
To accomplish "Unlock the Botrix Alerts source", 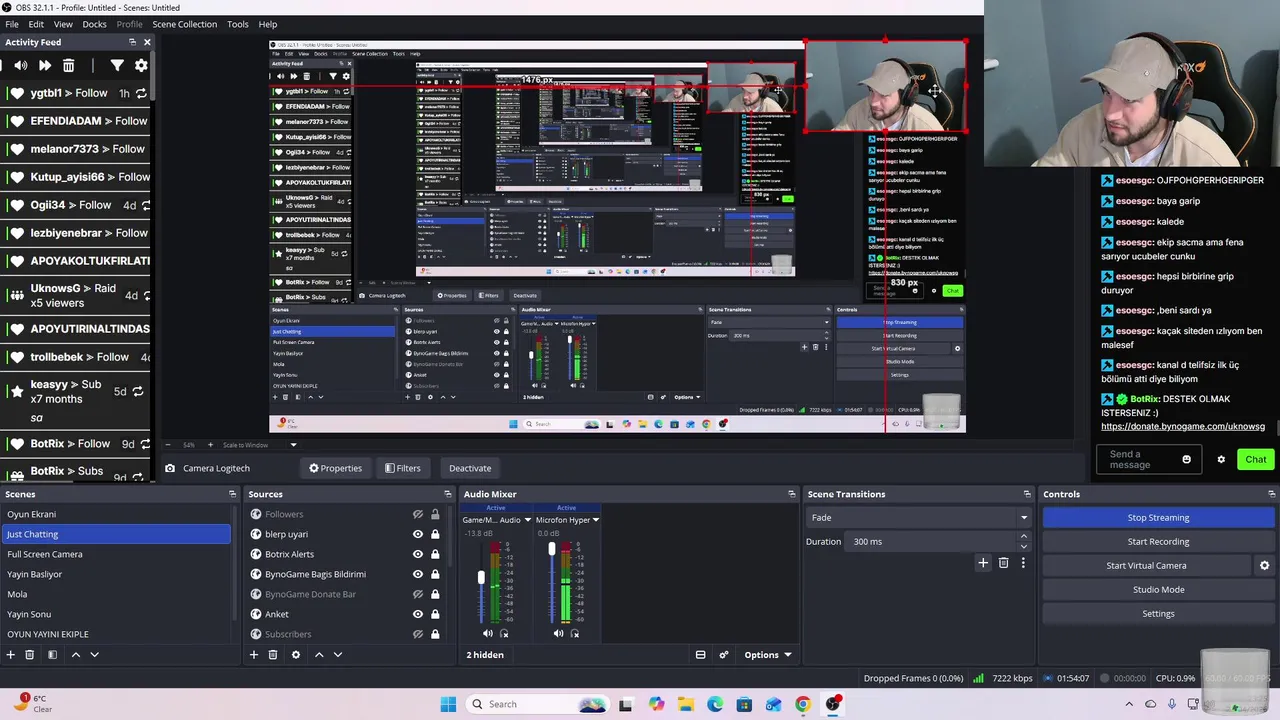I will click(x=435, y=554).
